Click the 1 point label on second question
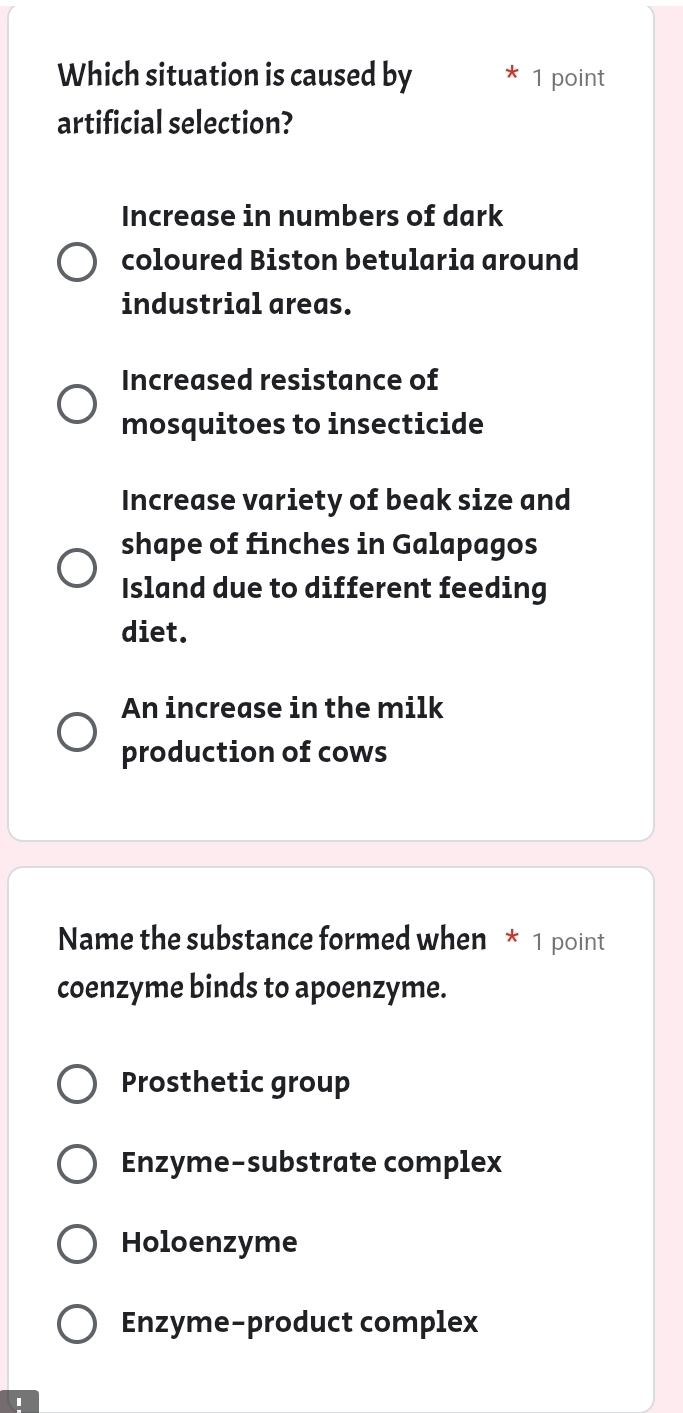The width and height of the screenshot is (683, 1413). pyautogui.click(x=568, y=941)
